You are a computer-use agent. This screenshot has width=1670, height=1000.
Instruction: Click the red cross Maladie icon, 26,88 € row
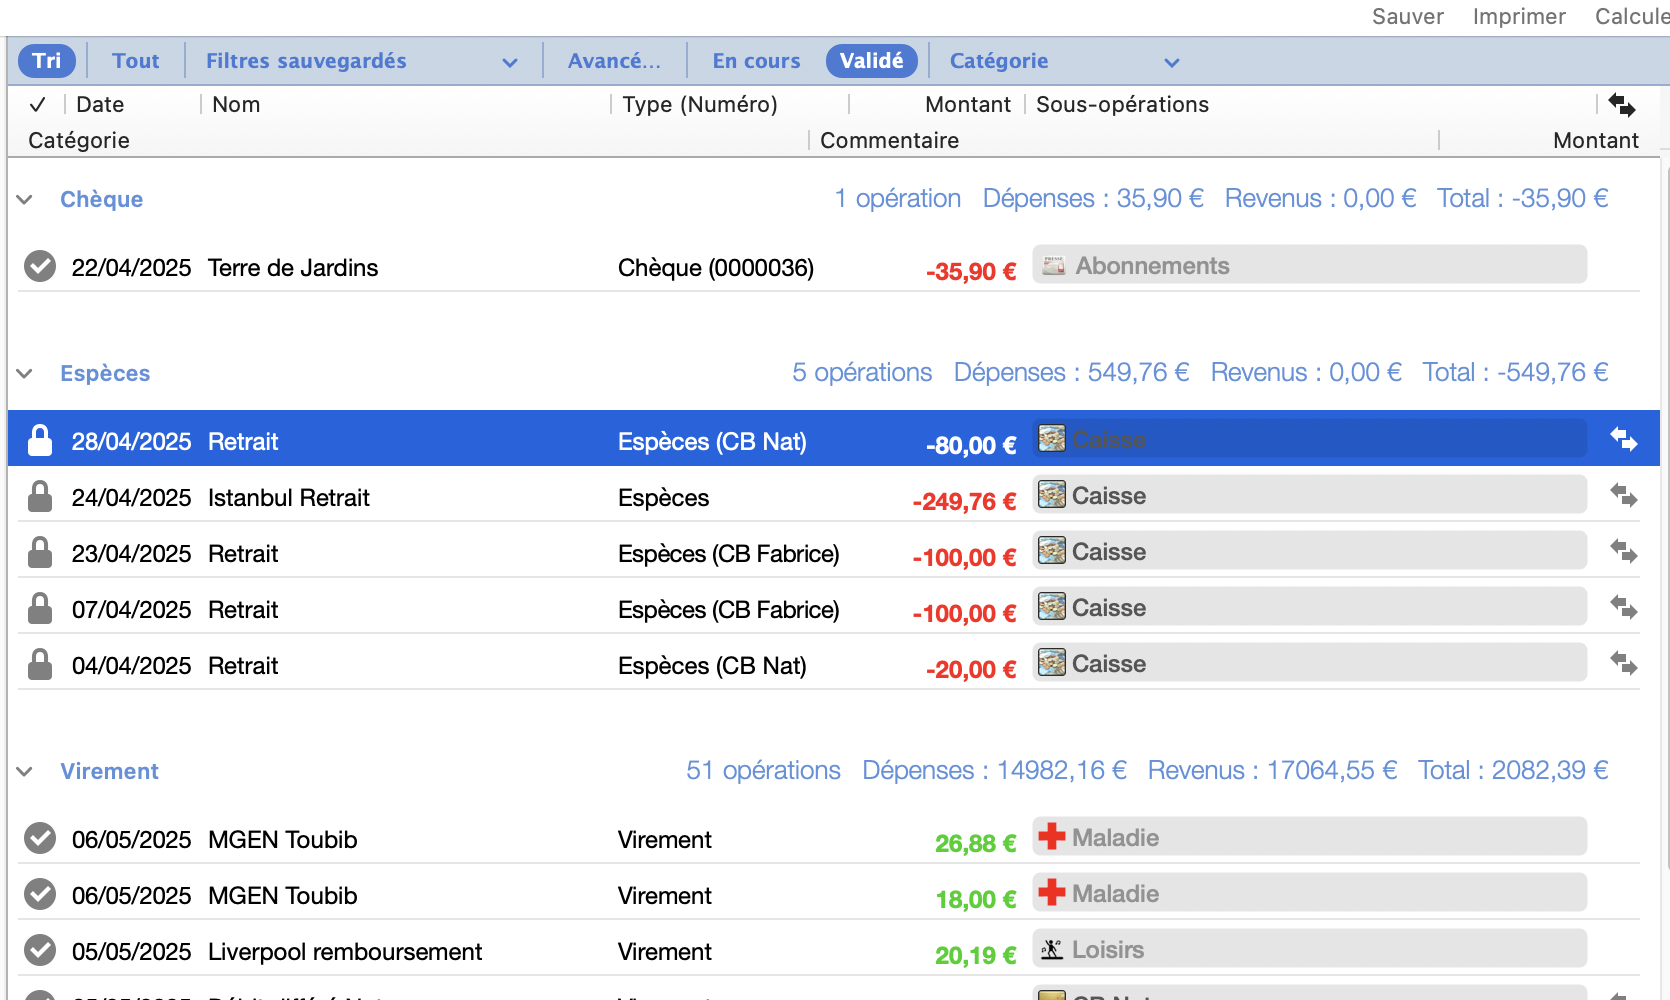1052,837
